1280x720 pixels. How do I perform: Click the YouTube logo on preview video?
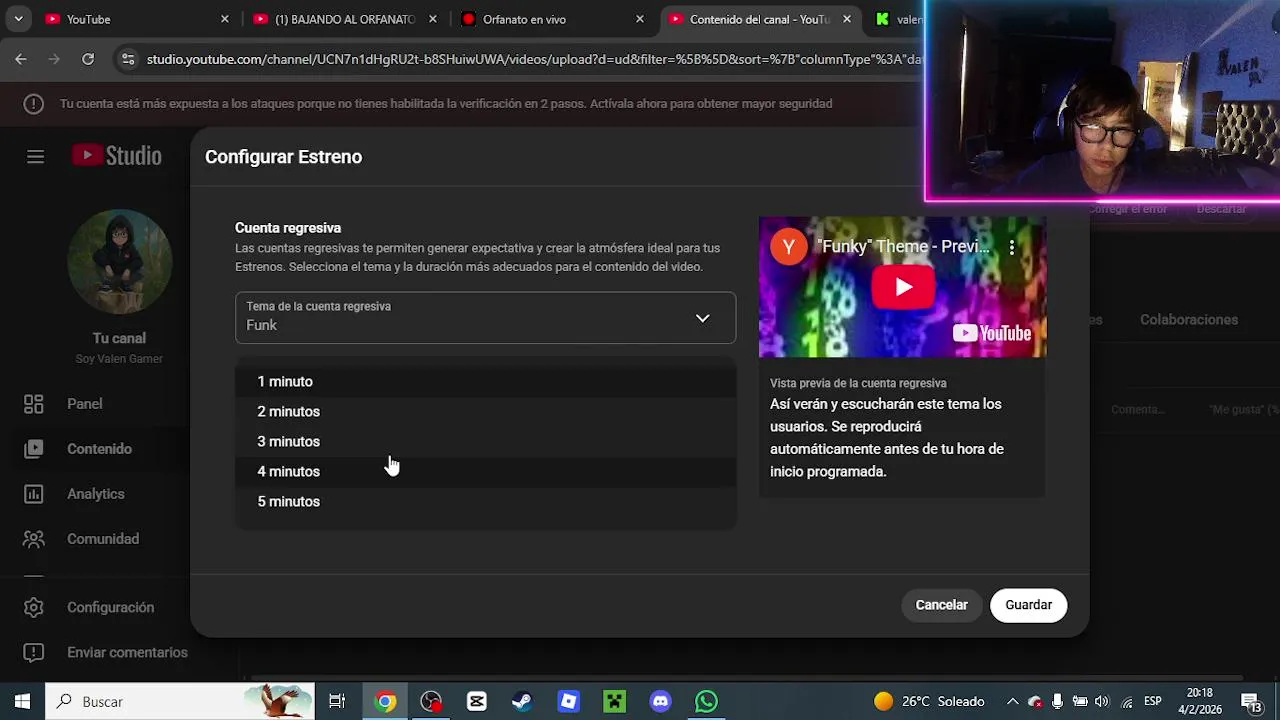click(x=992, y=334)
